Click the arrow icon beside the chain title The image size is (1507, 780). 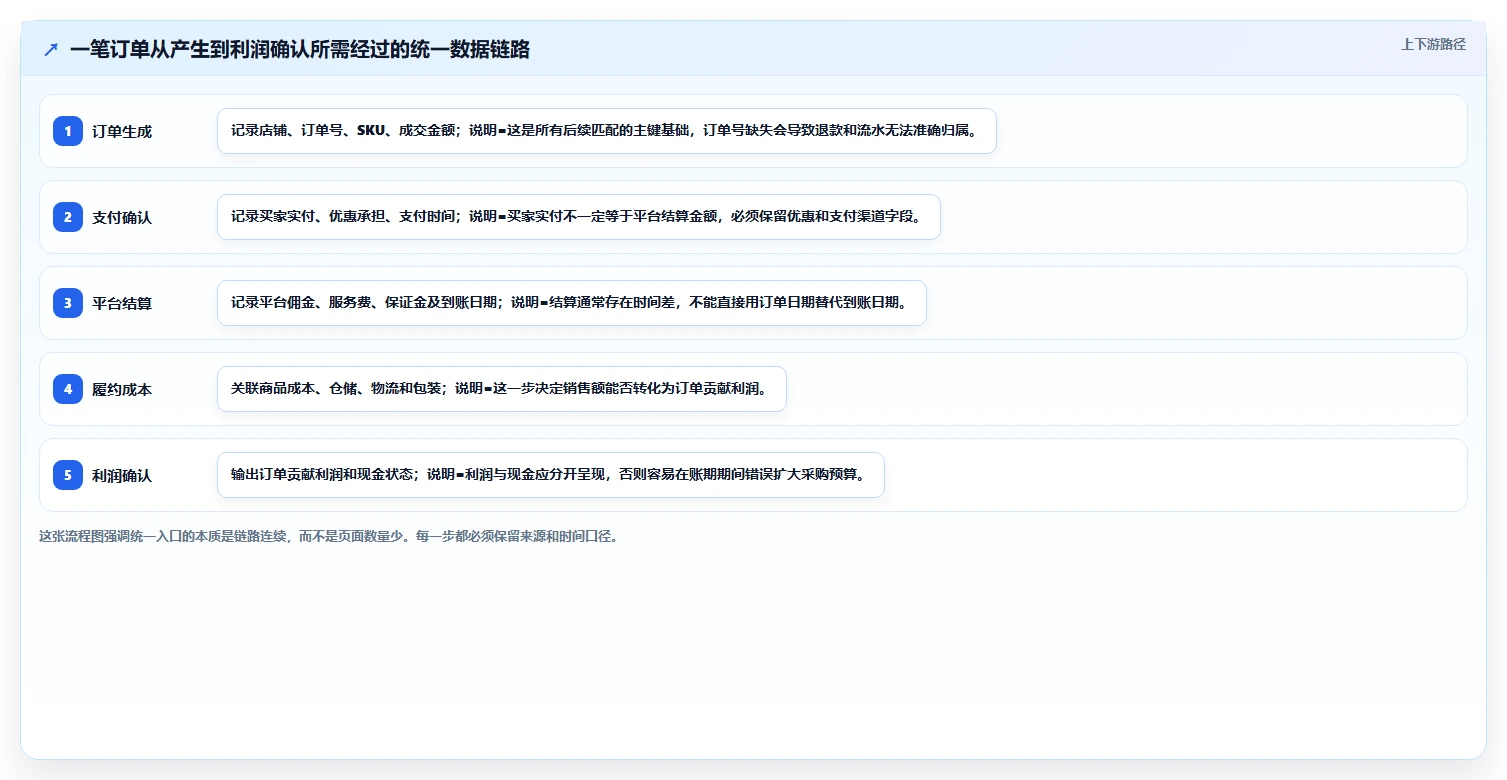click(51, 49)
